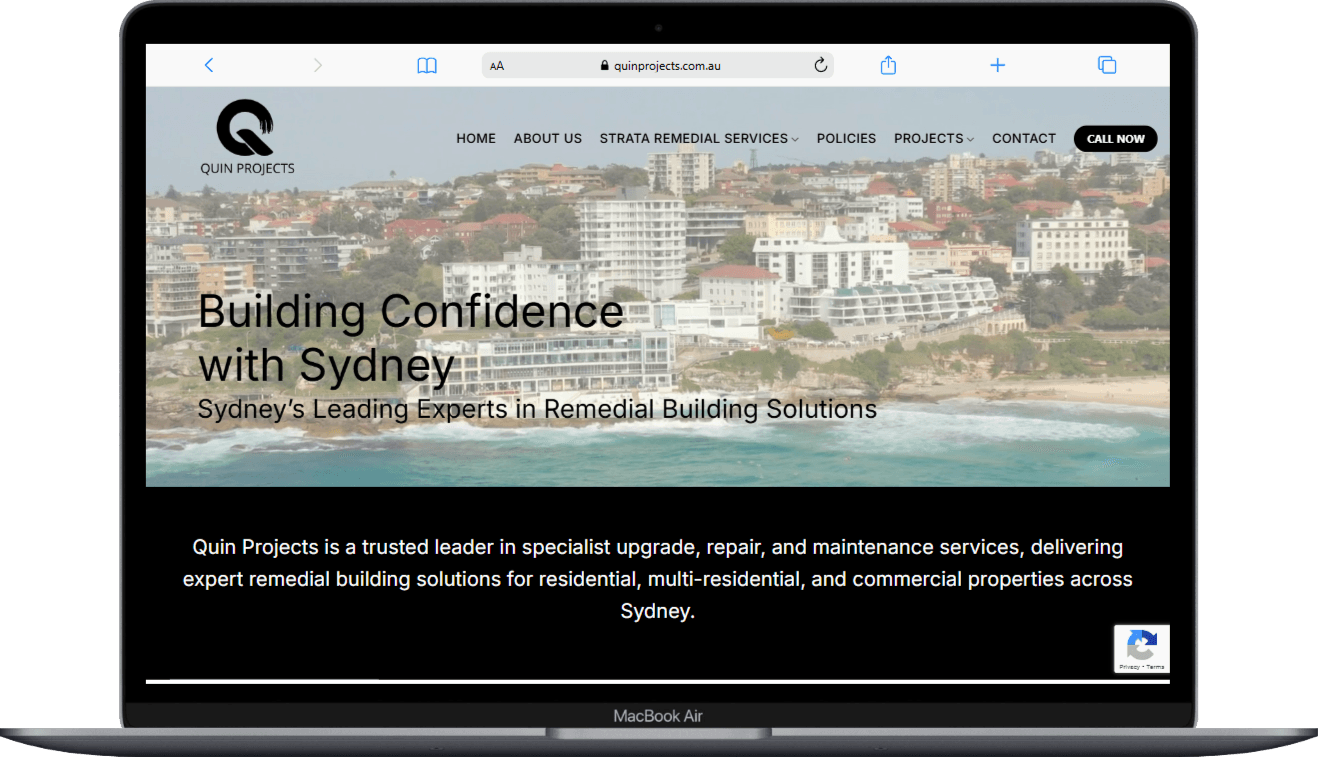Expand Strata Remedial Services dropdown
Viewport: 1318px width, 757px height.
(698, 139)
